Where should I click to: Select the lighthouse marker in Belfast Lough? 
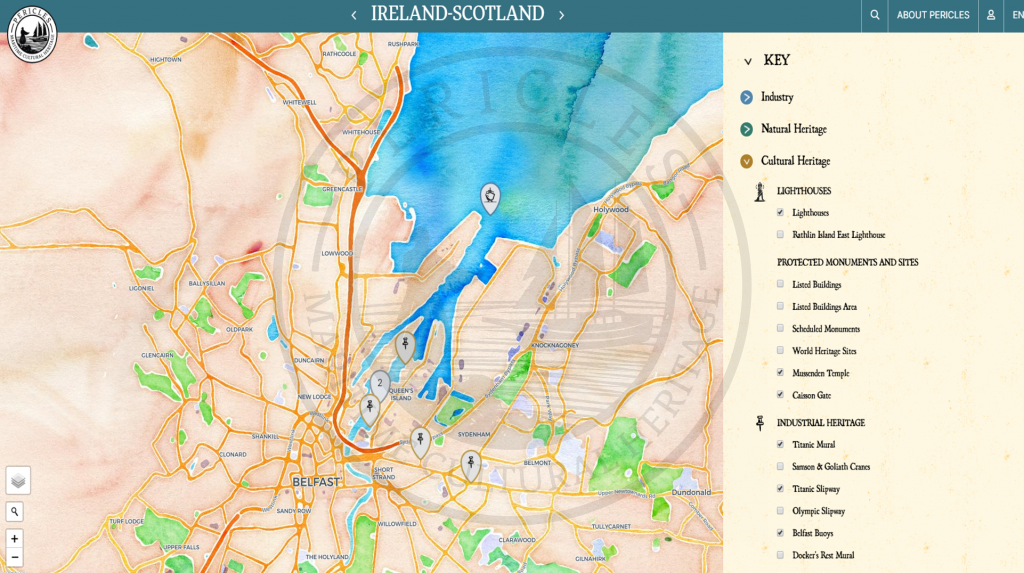(490, 197)
